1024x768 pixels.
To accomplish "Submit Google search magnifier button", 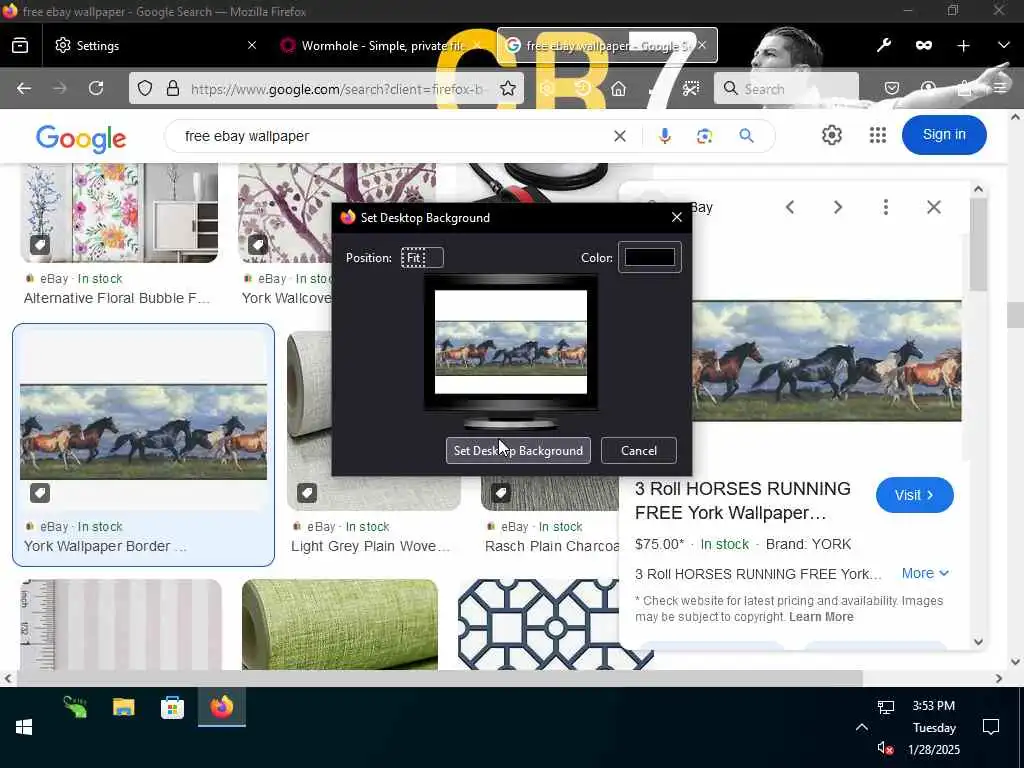I will pos(746,136).
